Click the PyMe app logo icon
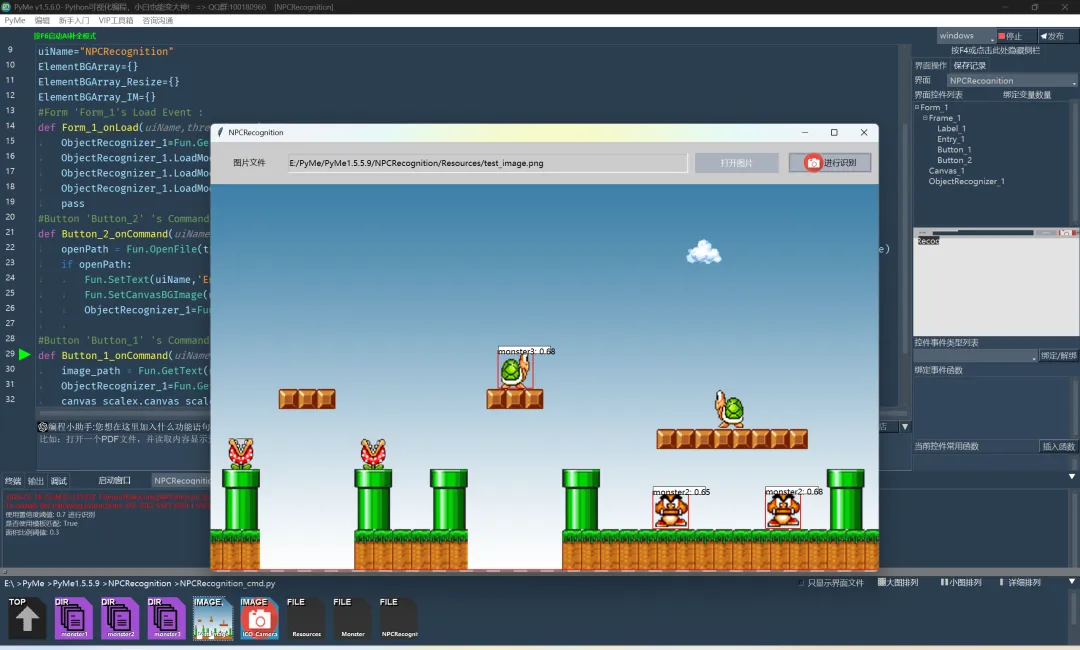The width and height of the screenshot is (1080, 650). pos(6,7)
